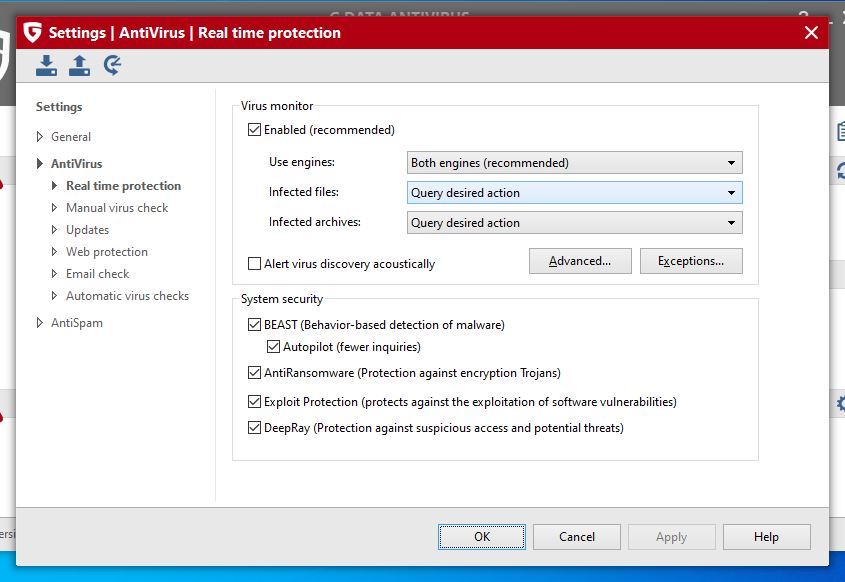
Task: Click the 'Infected files:' label
Action: click(x=303, y=192)
